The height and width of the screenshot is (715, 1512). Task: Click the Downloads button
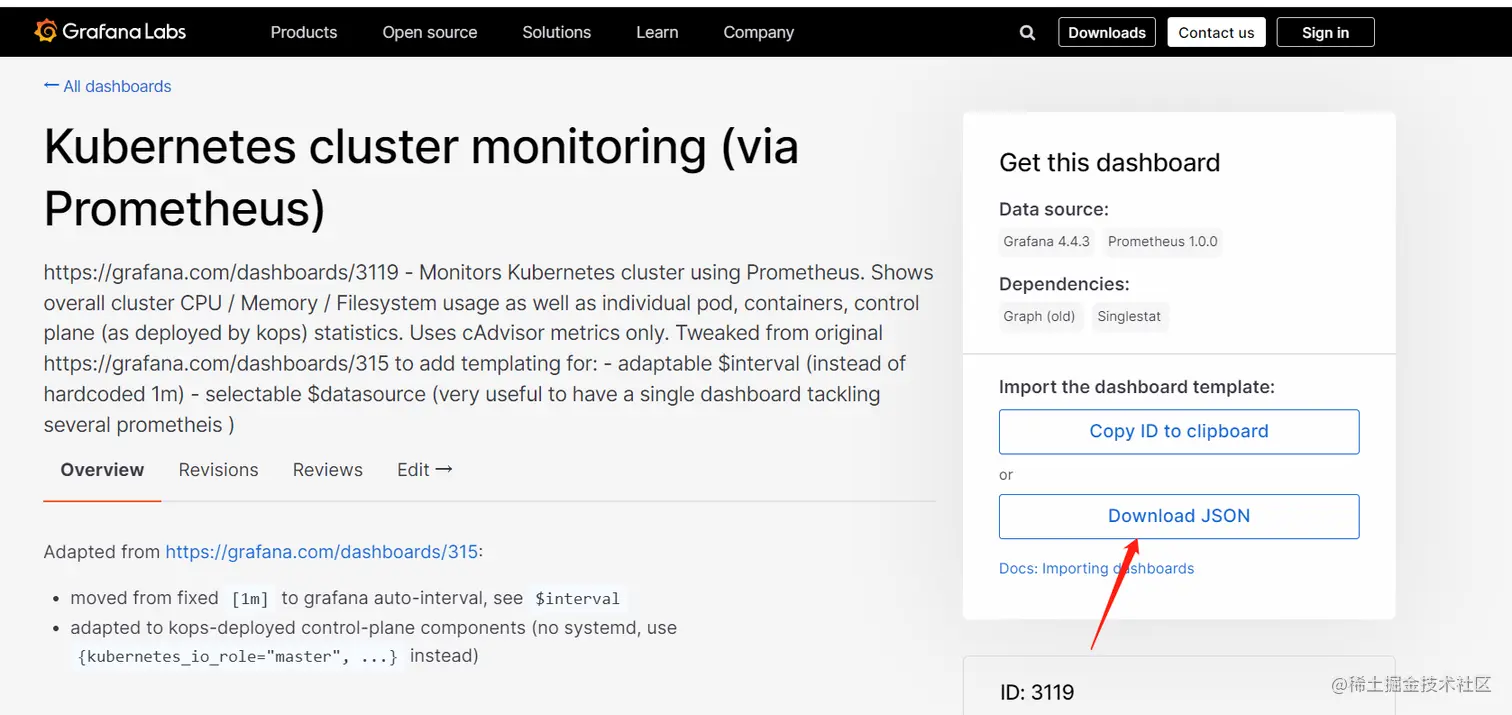click(1107, 33)
